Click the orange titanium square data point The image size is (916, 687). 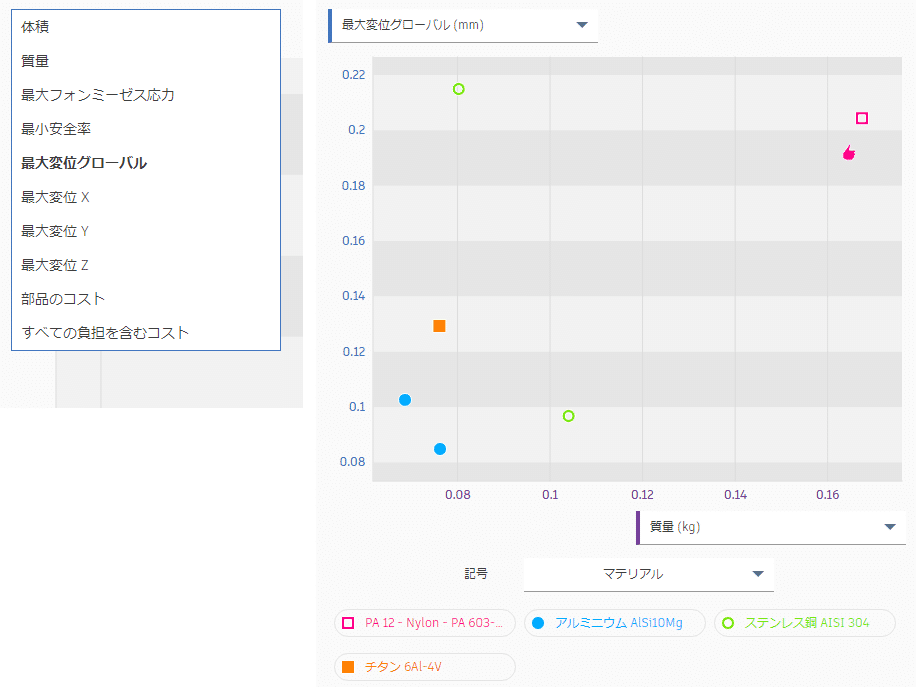[439, 326]
